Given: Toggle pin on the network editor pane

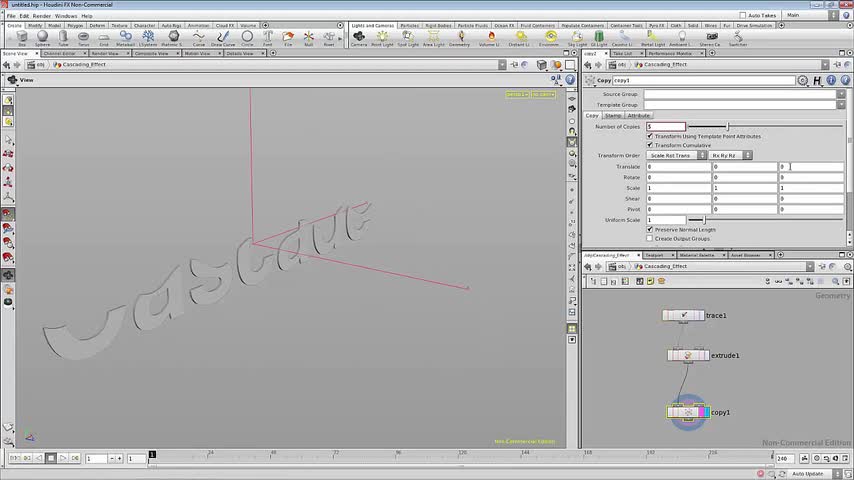Looking at the screenshot, I should pyautogui.click(x=822, y=266).
